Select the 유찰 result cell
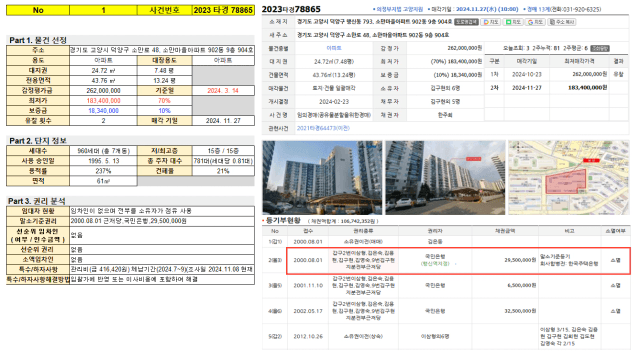This screenshot has width=640, height=360. (618, 74)
